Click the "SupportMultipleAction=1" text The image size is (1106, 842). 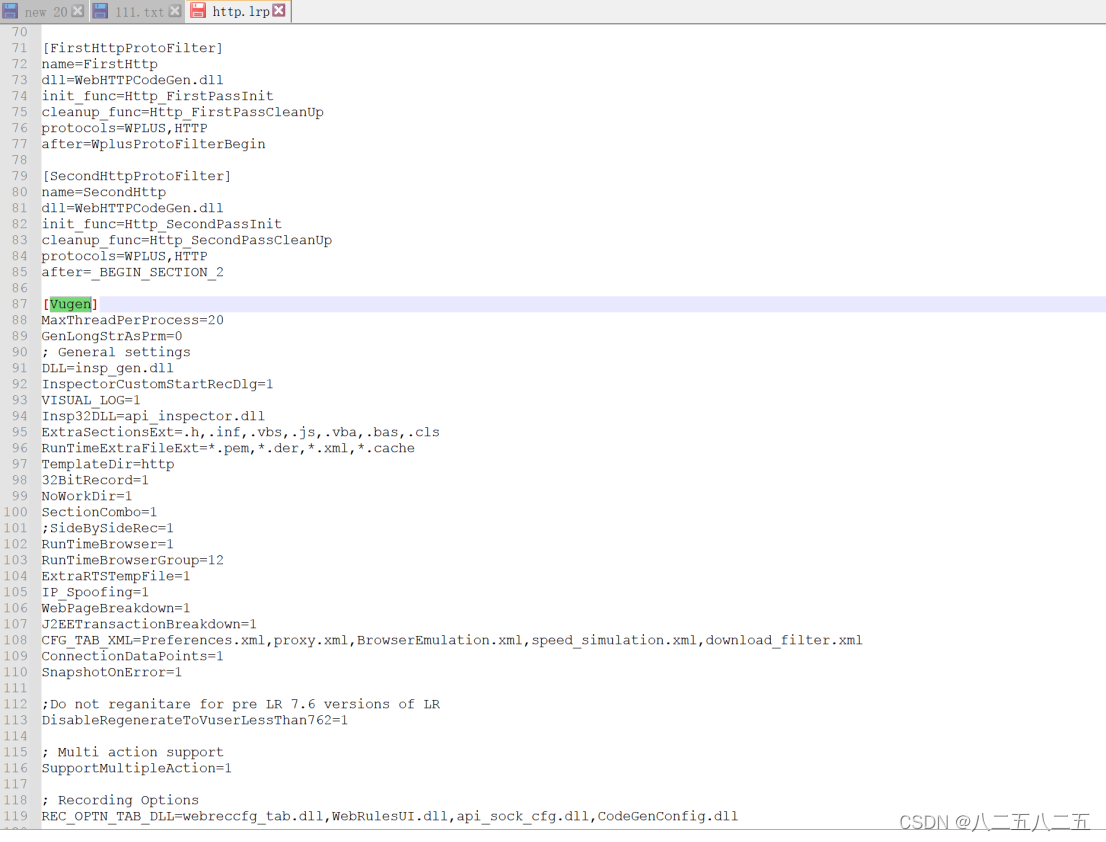click(x=136, y=768)
